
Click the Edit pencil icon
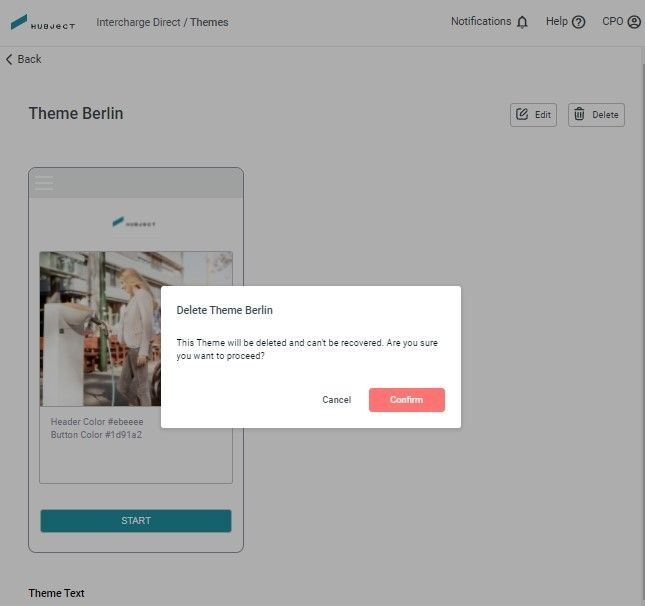pos(522,114)
